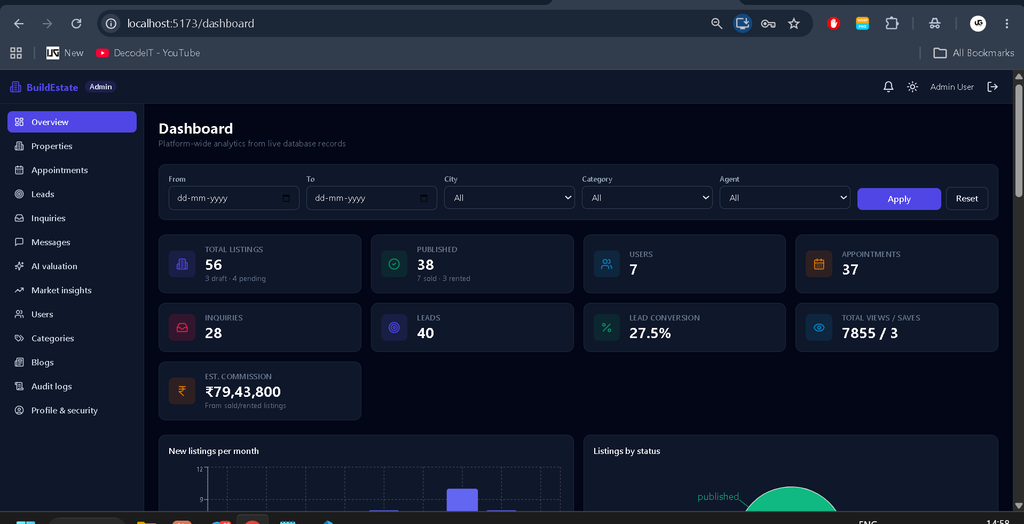This screenshot has width=1024, height=524.
Task: Click the red stop-hand extension icon
Action: pos(833,24)
